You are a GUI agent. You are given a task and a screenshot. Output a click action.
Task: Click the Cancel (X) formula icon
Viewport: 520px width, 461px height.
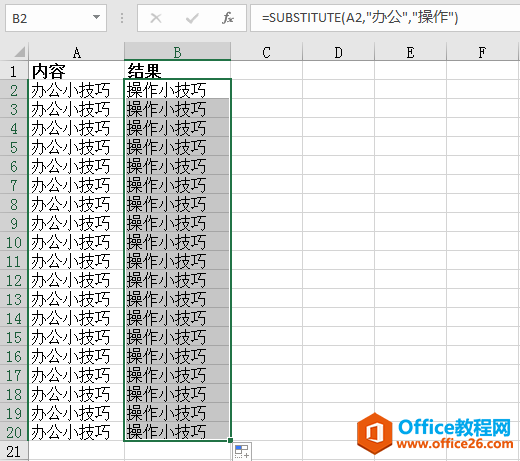[156, 18]
